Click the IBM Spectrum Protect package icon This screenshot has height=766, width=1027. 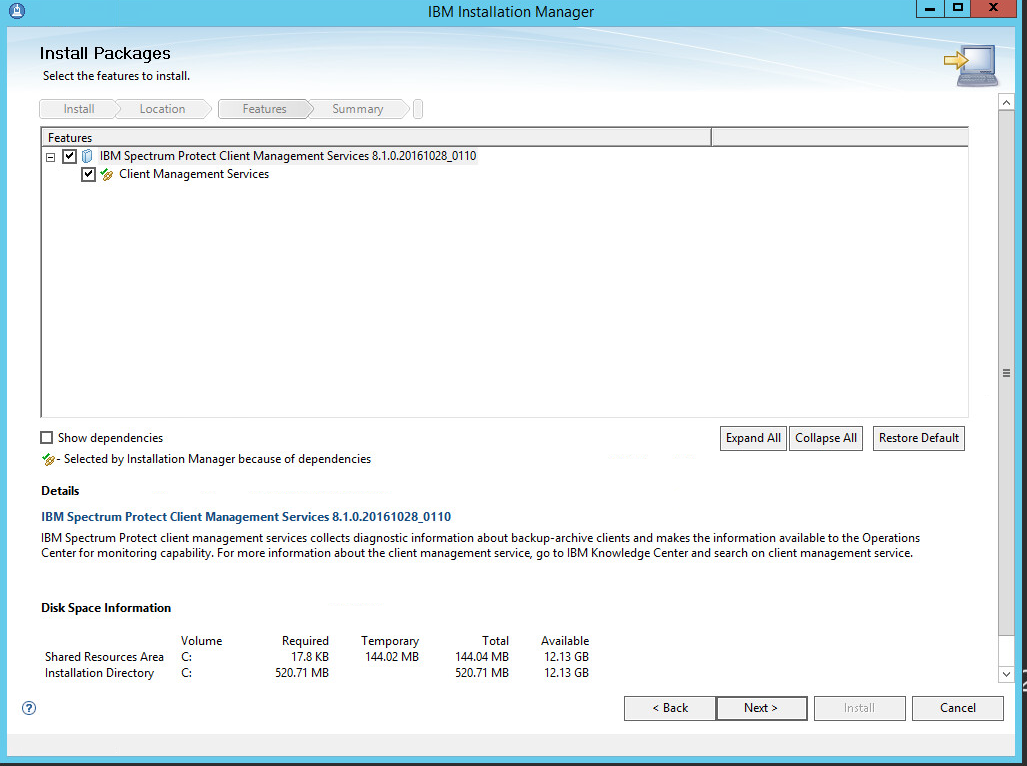point(88,156)
